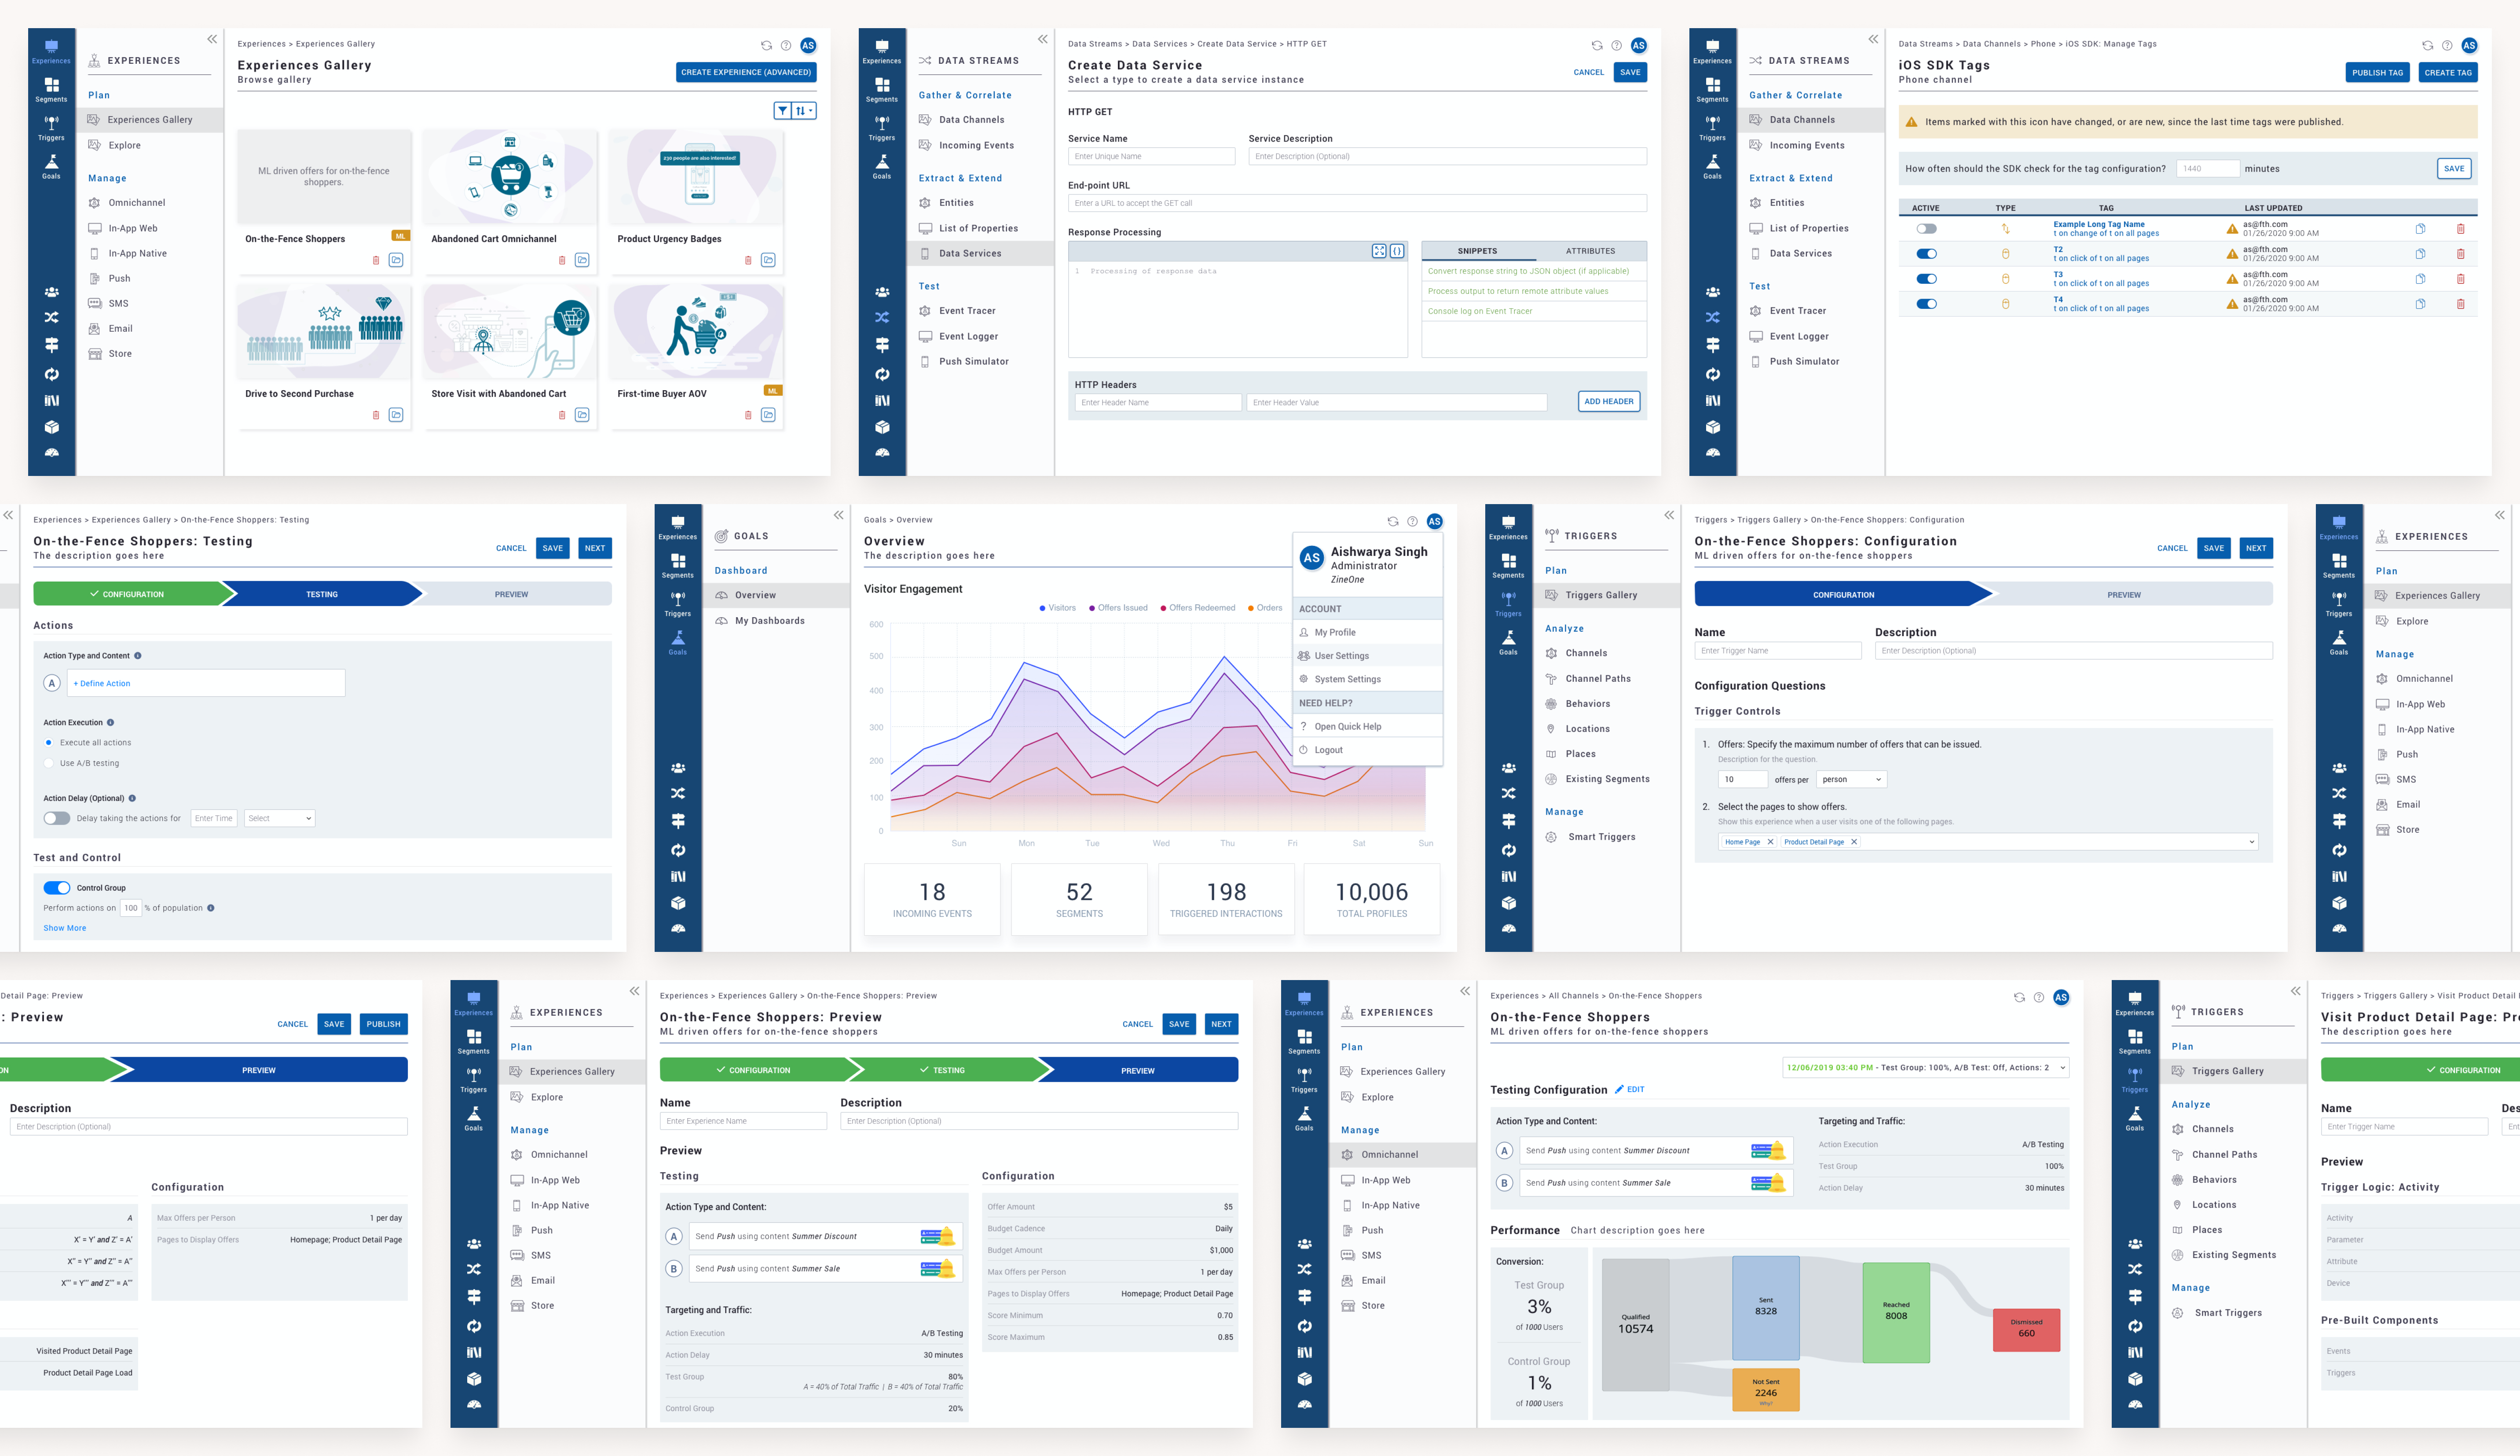Image resolution: width=2520 pixels, height=1456 pixels.
Task: Delete the Example Long Tag Name row
Action: point(2460,229)
